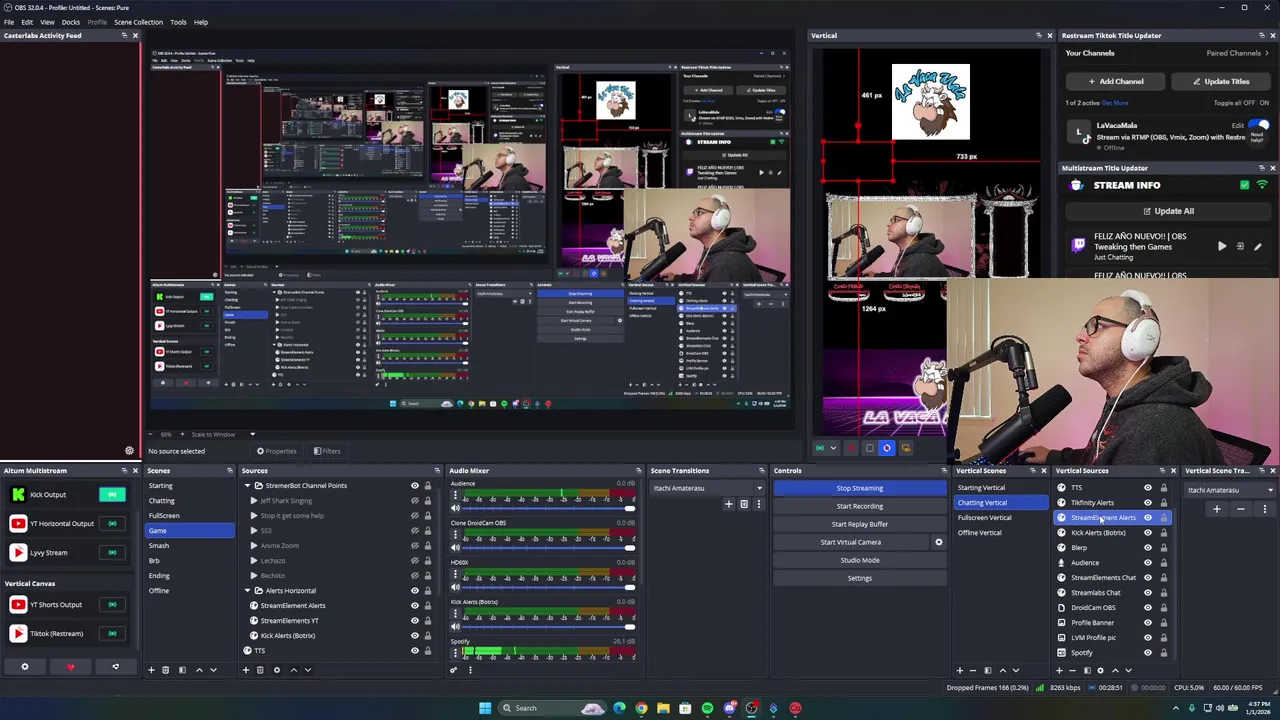
Task: Click the Kick logo icon in Aitum Multistream
Action: pos(18,494)
